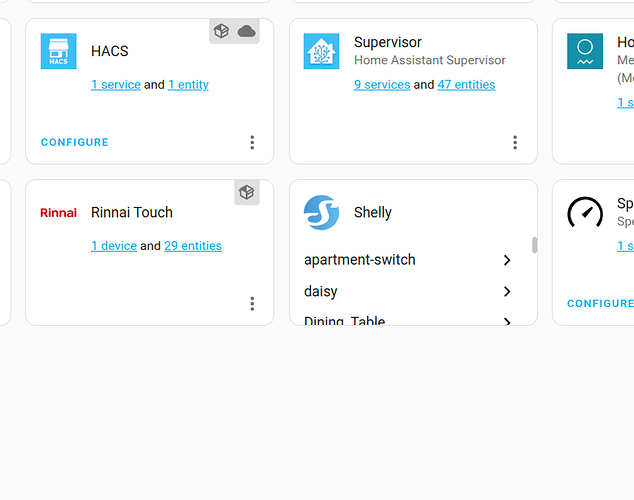Click the Shelly device list scrollbar
The width and height of the screenshot is (634, 500).
point(535,245)
